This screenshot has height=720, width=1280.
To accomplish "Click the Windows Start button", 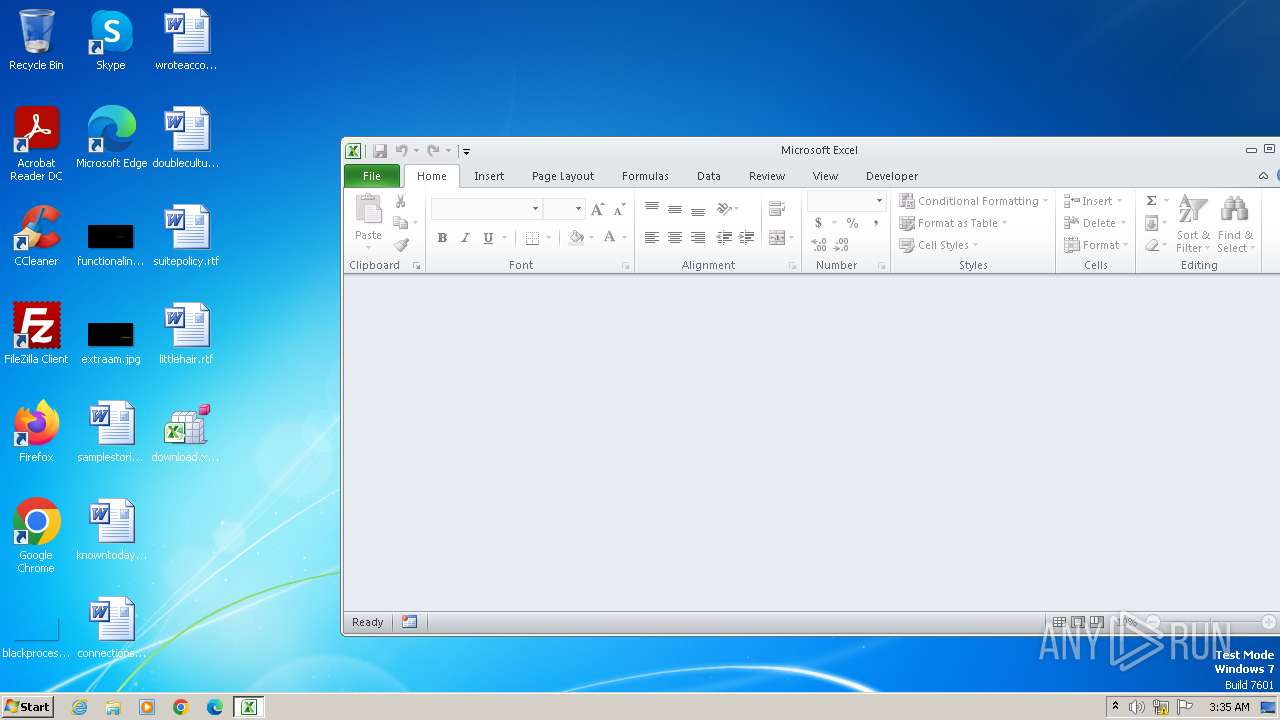I will click(28, 706).
